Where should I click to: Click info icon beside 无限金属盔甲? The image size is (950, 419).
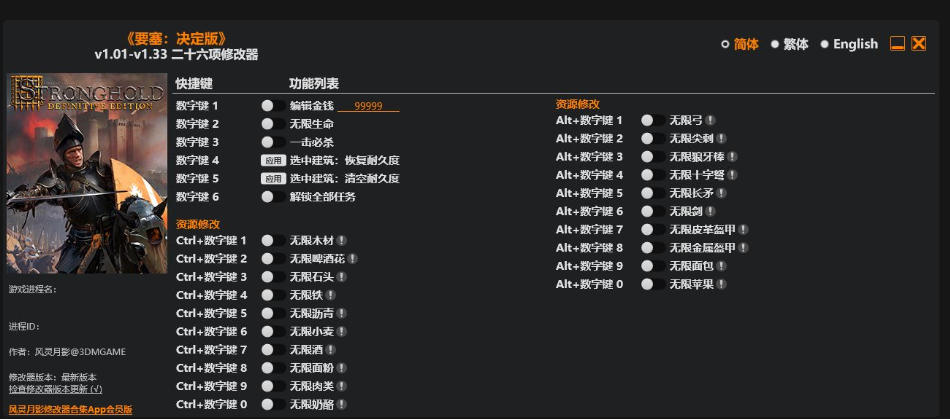tap(743, 248)
